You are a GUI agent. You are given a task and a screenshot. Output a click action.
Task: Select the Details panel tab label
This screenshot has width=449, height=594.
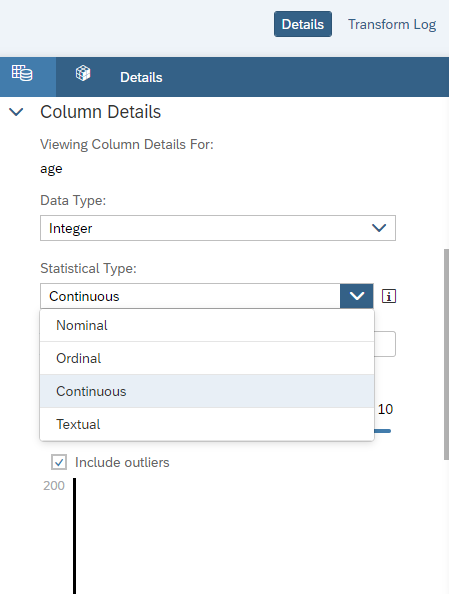(x=141, y=77)
